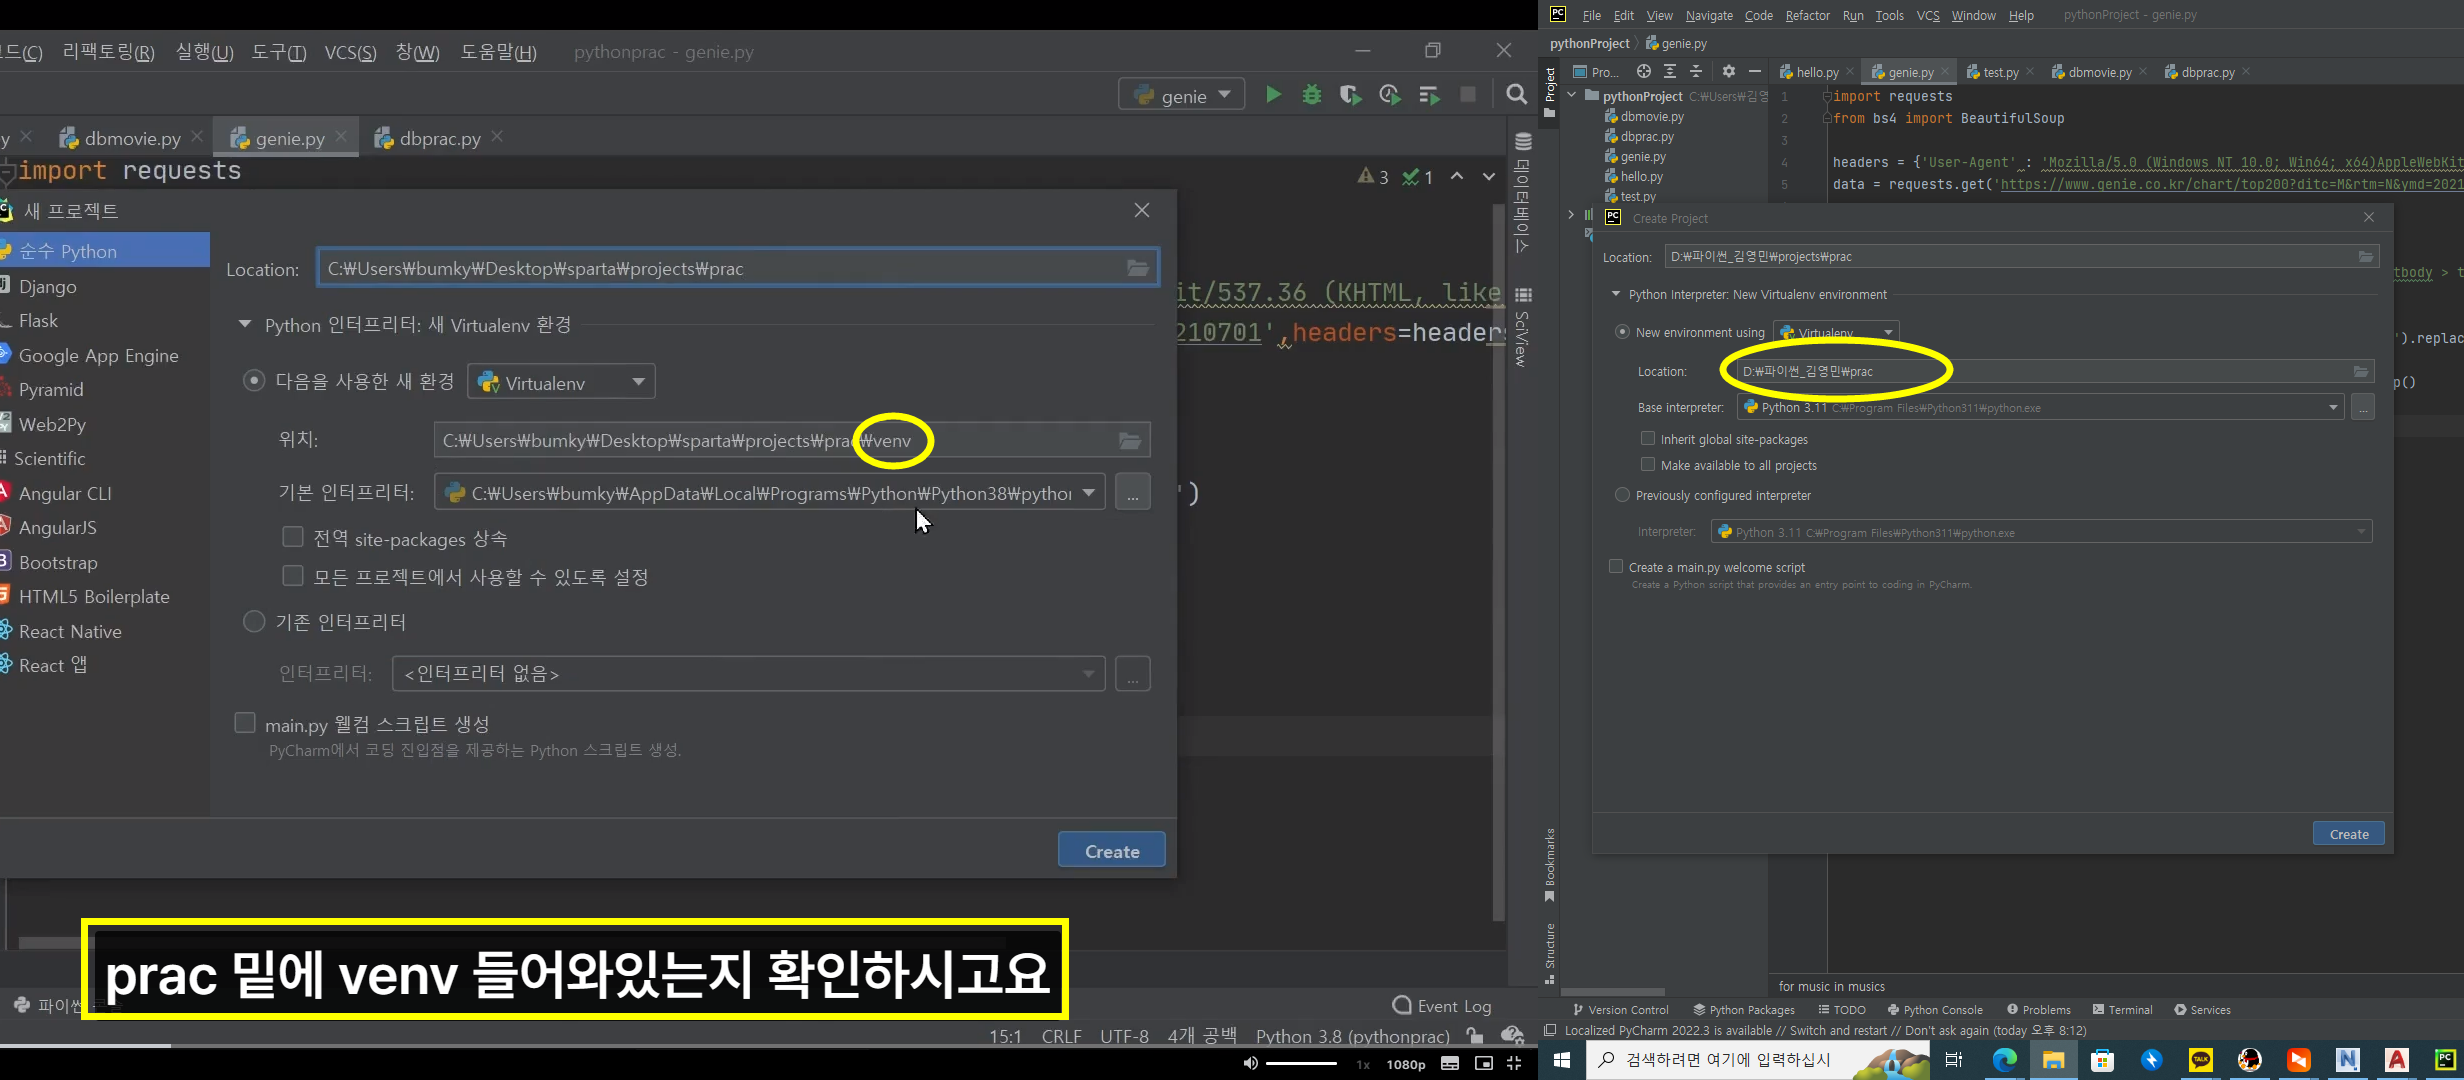
Task: Click the Search Everywhere magnifier in video PyCharm
Action: click(1516, 95)
